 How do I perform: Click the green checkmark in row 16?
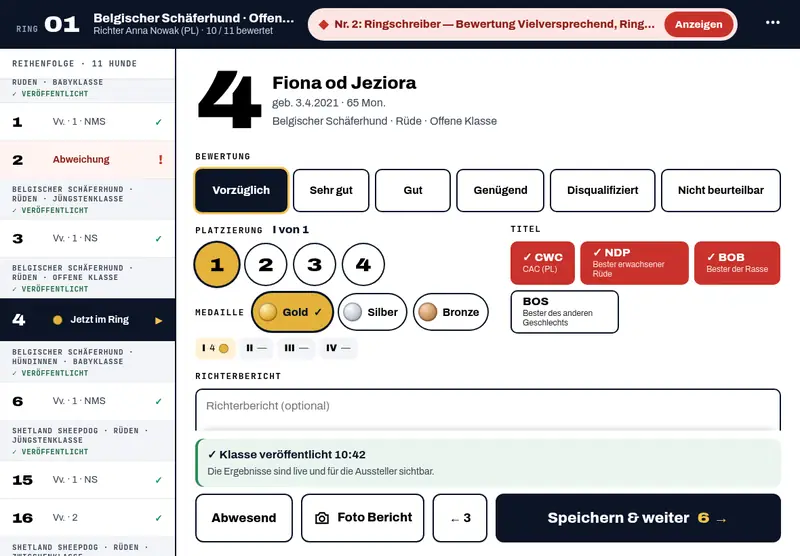click(159, 518)
